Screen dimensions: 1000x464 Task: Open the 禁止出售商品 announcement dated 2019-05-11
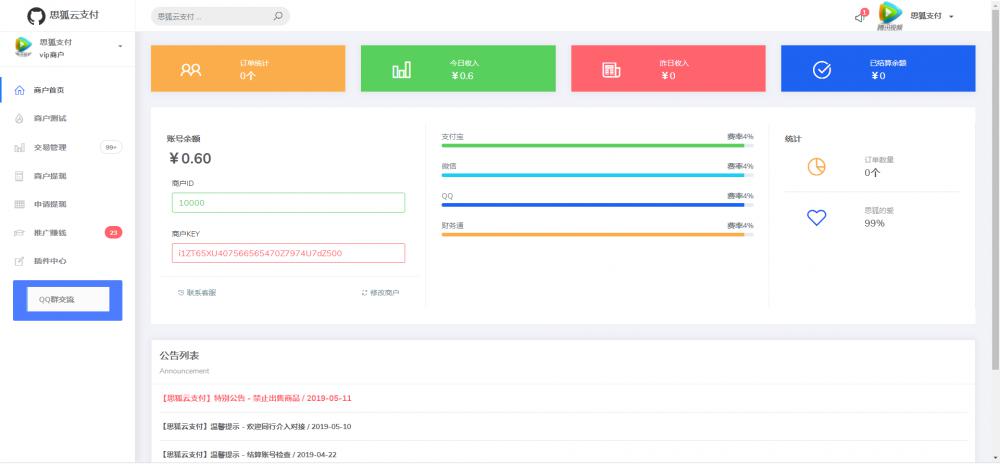point(256,398)
